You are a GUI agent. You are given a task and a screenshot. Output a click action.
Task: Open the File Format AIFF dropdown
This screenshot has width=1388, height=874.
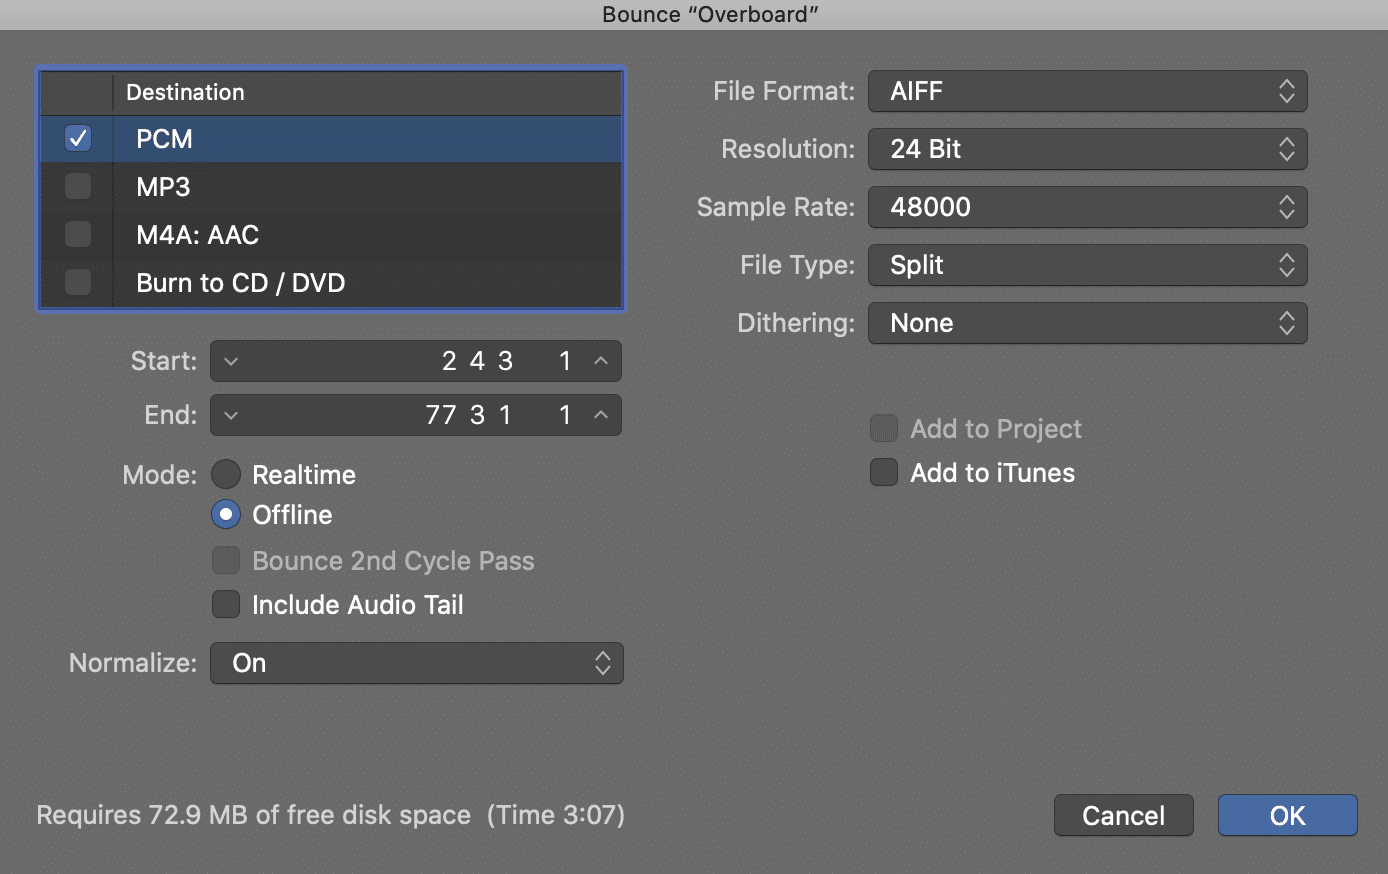pos(1087,91)
